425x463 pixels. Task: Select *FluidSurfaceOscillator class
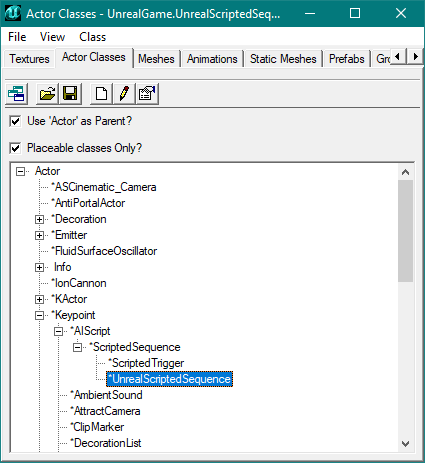coord(104,251)
